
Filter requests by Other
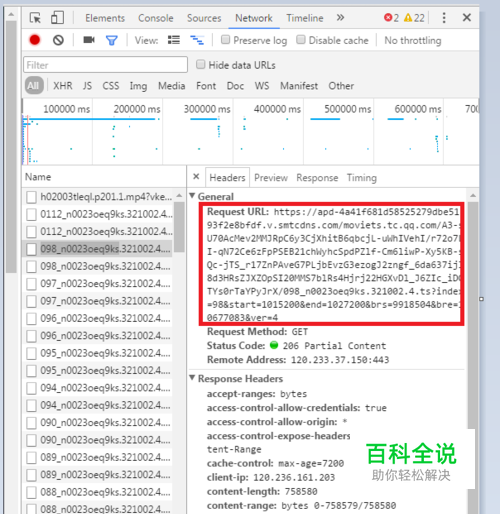pos(341,86)
